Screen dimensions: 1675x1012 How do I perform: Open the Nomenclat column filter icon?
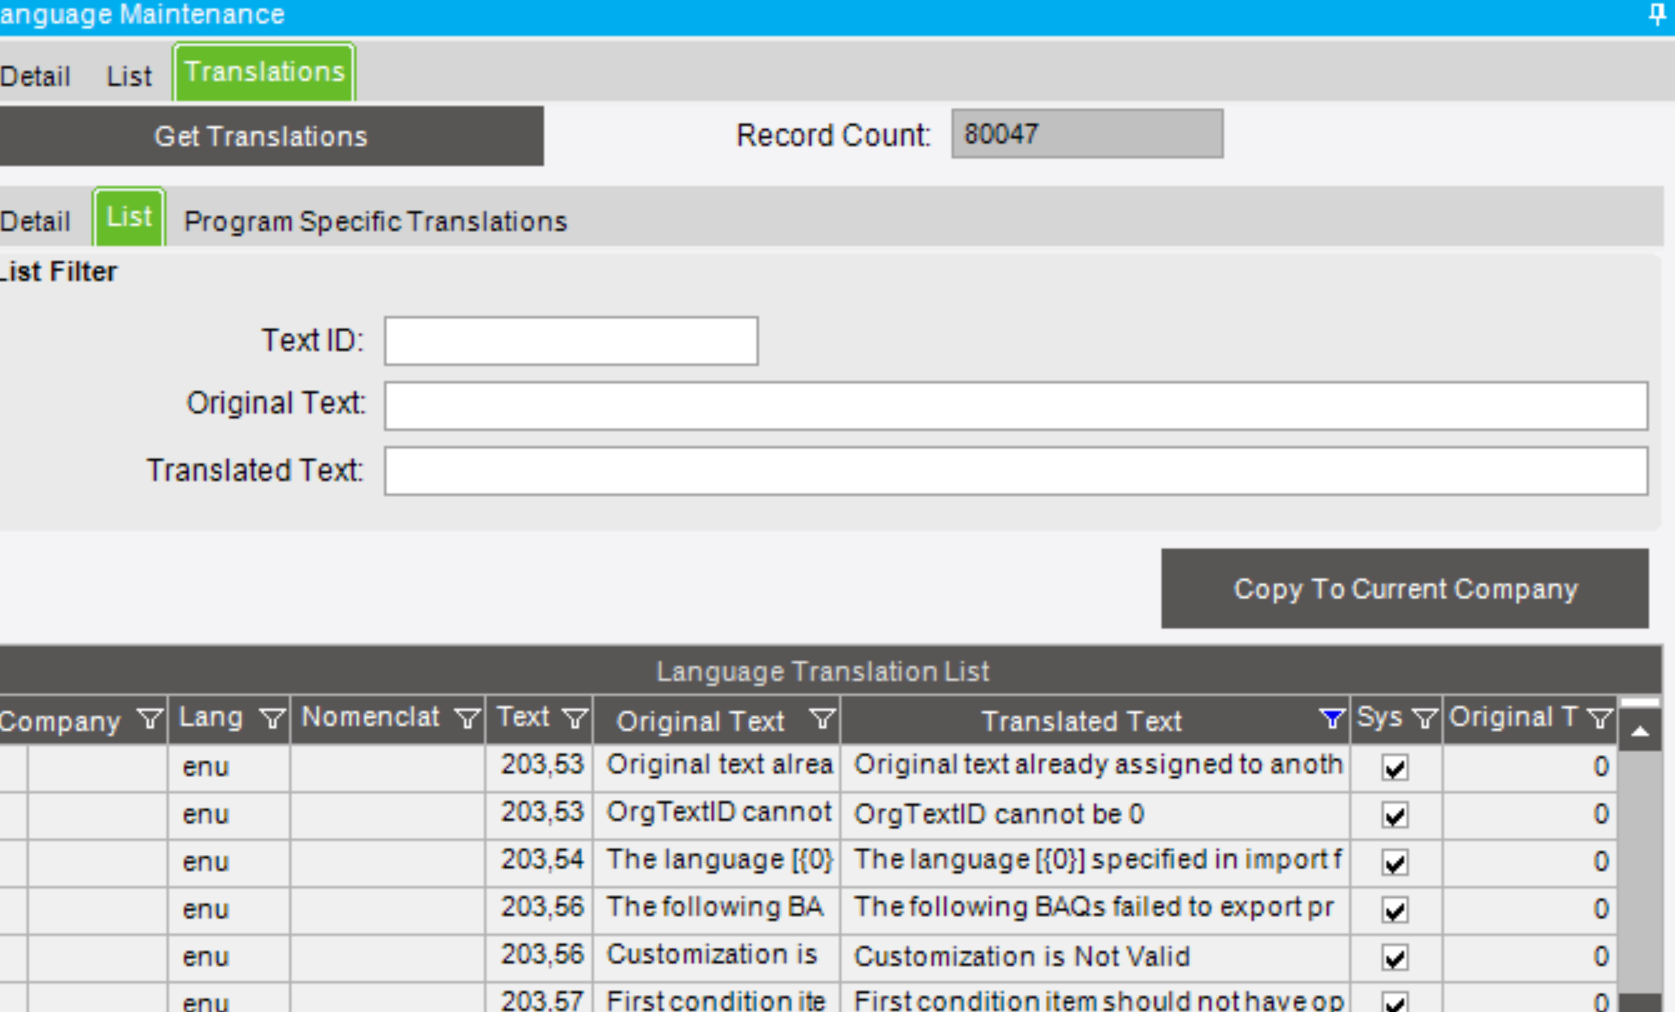(466, 719)
